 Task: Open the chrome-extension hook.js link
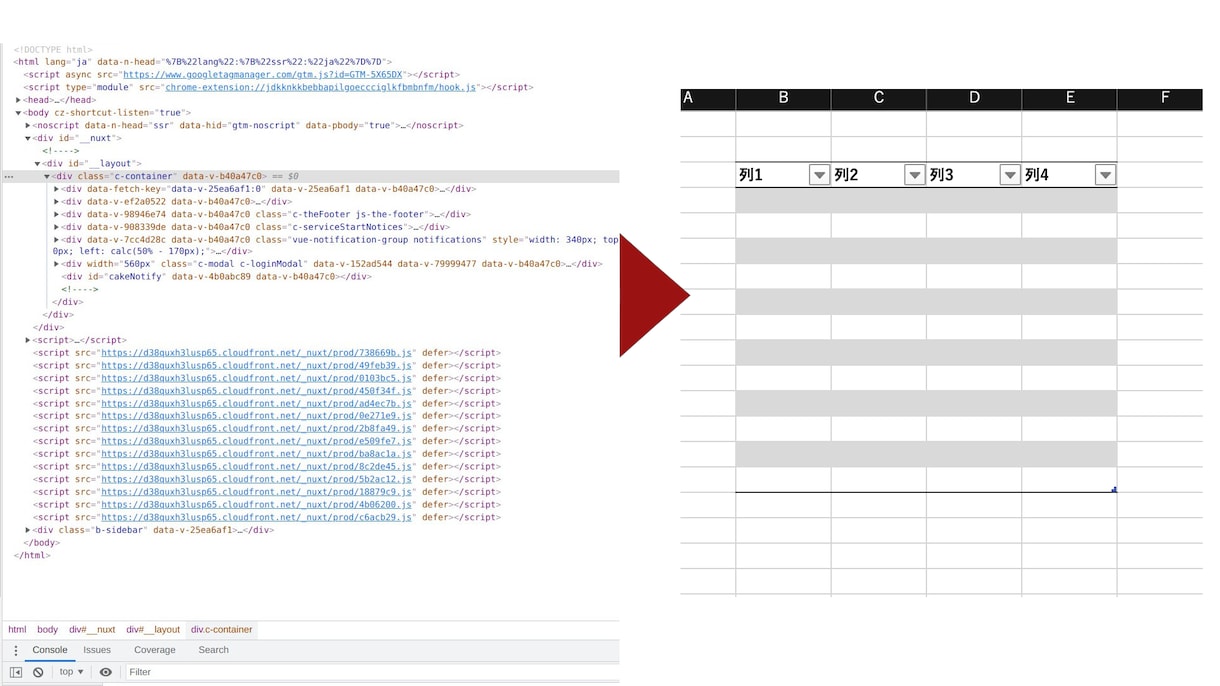point(321,87)
